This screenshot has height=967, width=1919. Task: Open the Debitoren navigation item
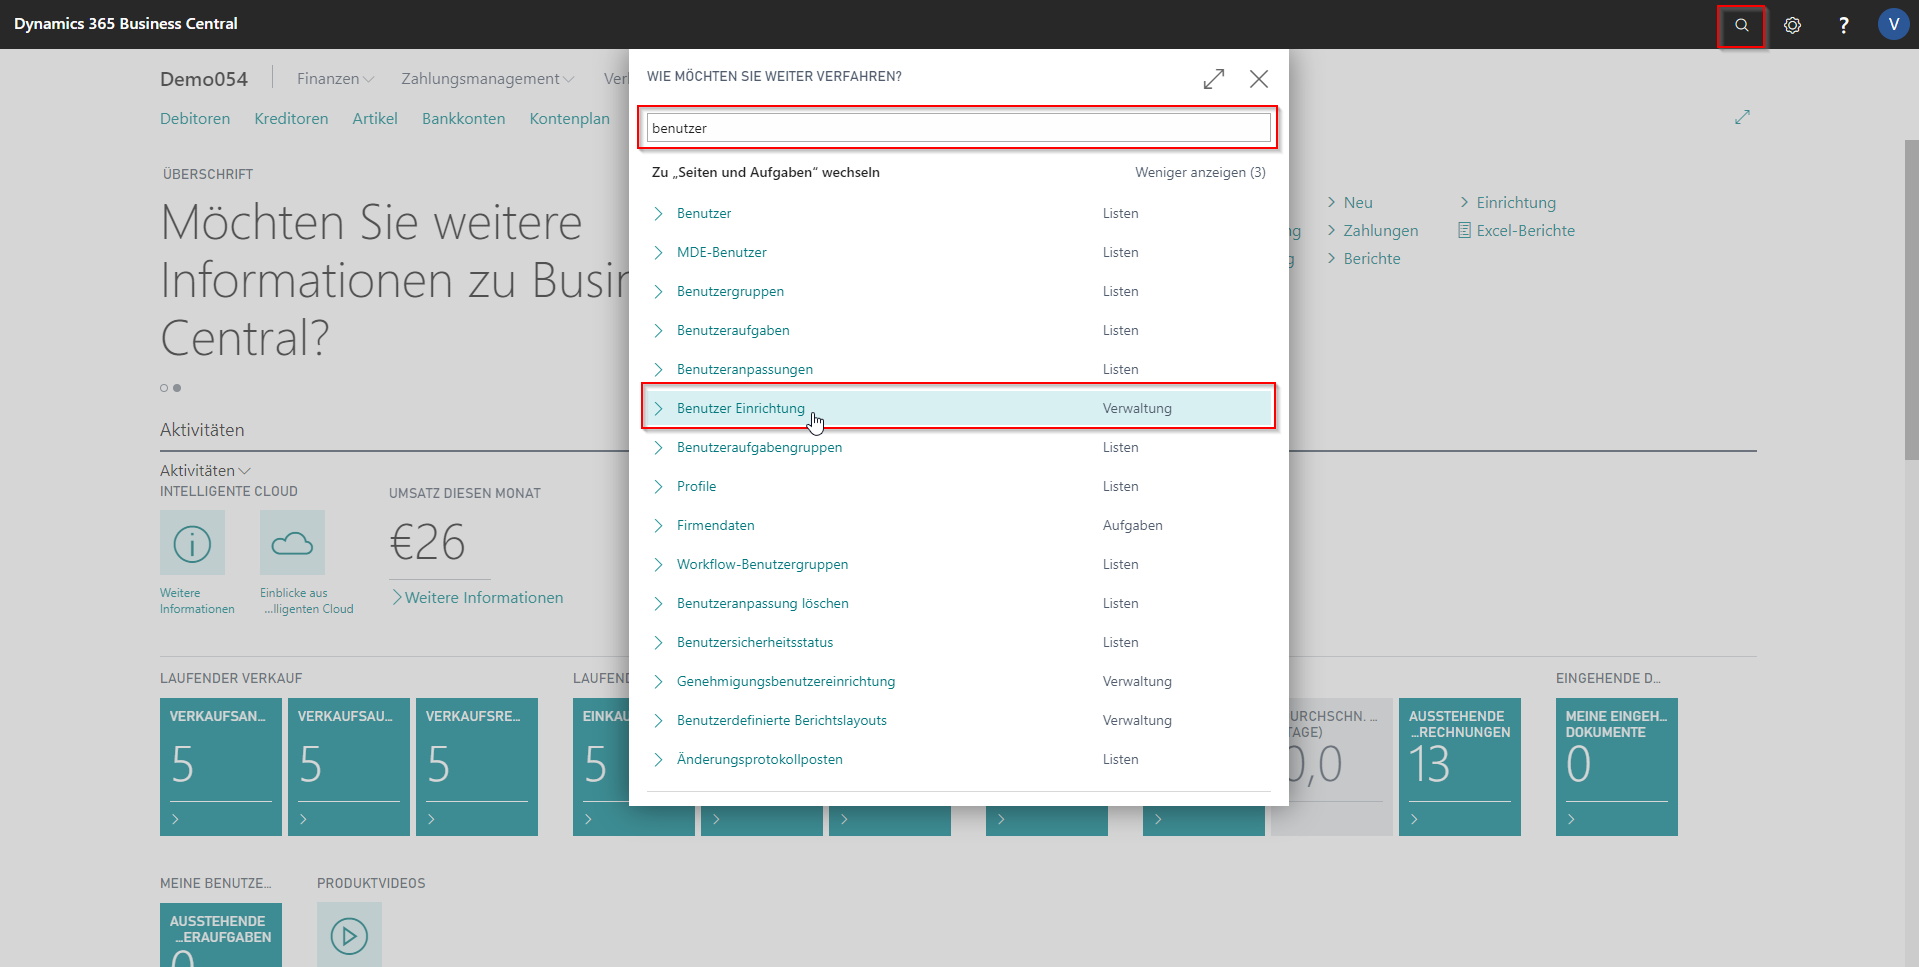coord(195,118)
